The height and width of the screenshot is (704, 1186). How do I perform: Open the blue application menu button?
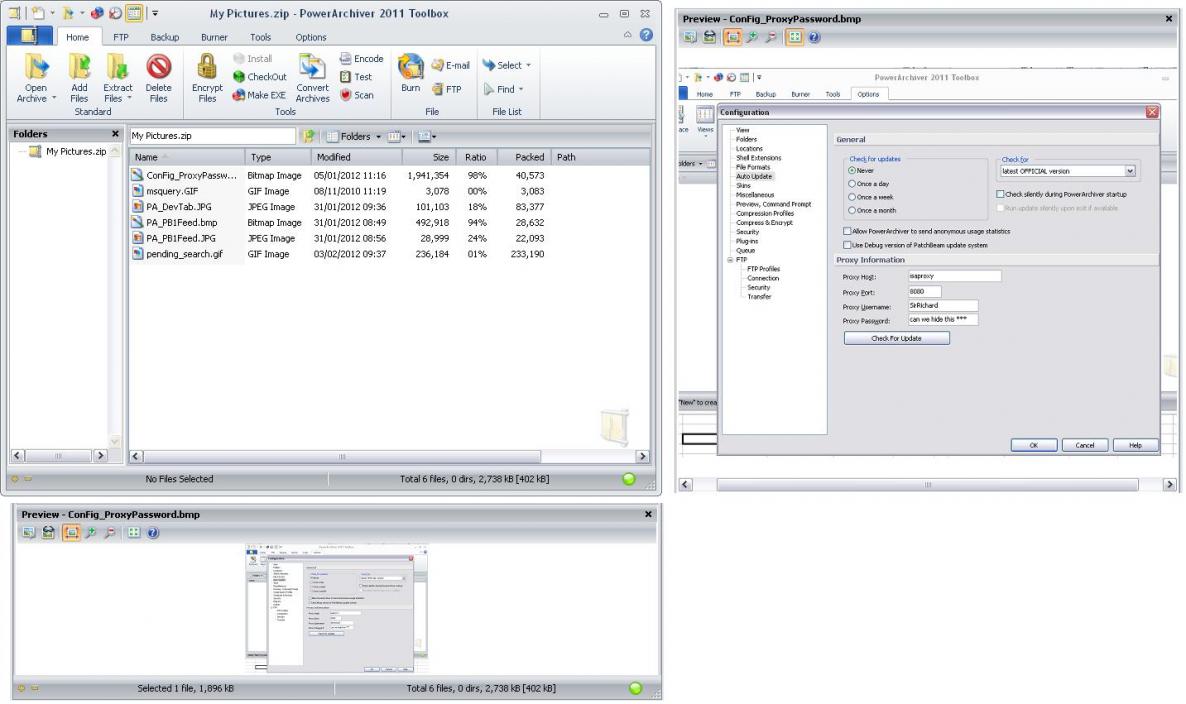pyautogui.click(x=29, y=36)
